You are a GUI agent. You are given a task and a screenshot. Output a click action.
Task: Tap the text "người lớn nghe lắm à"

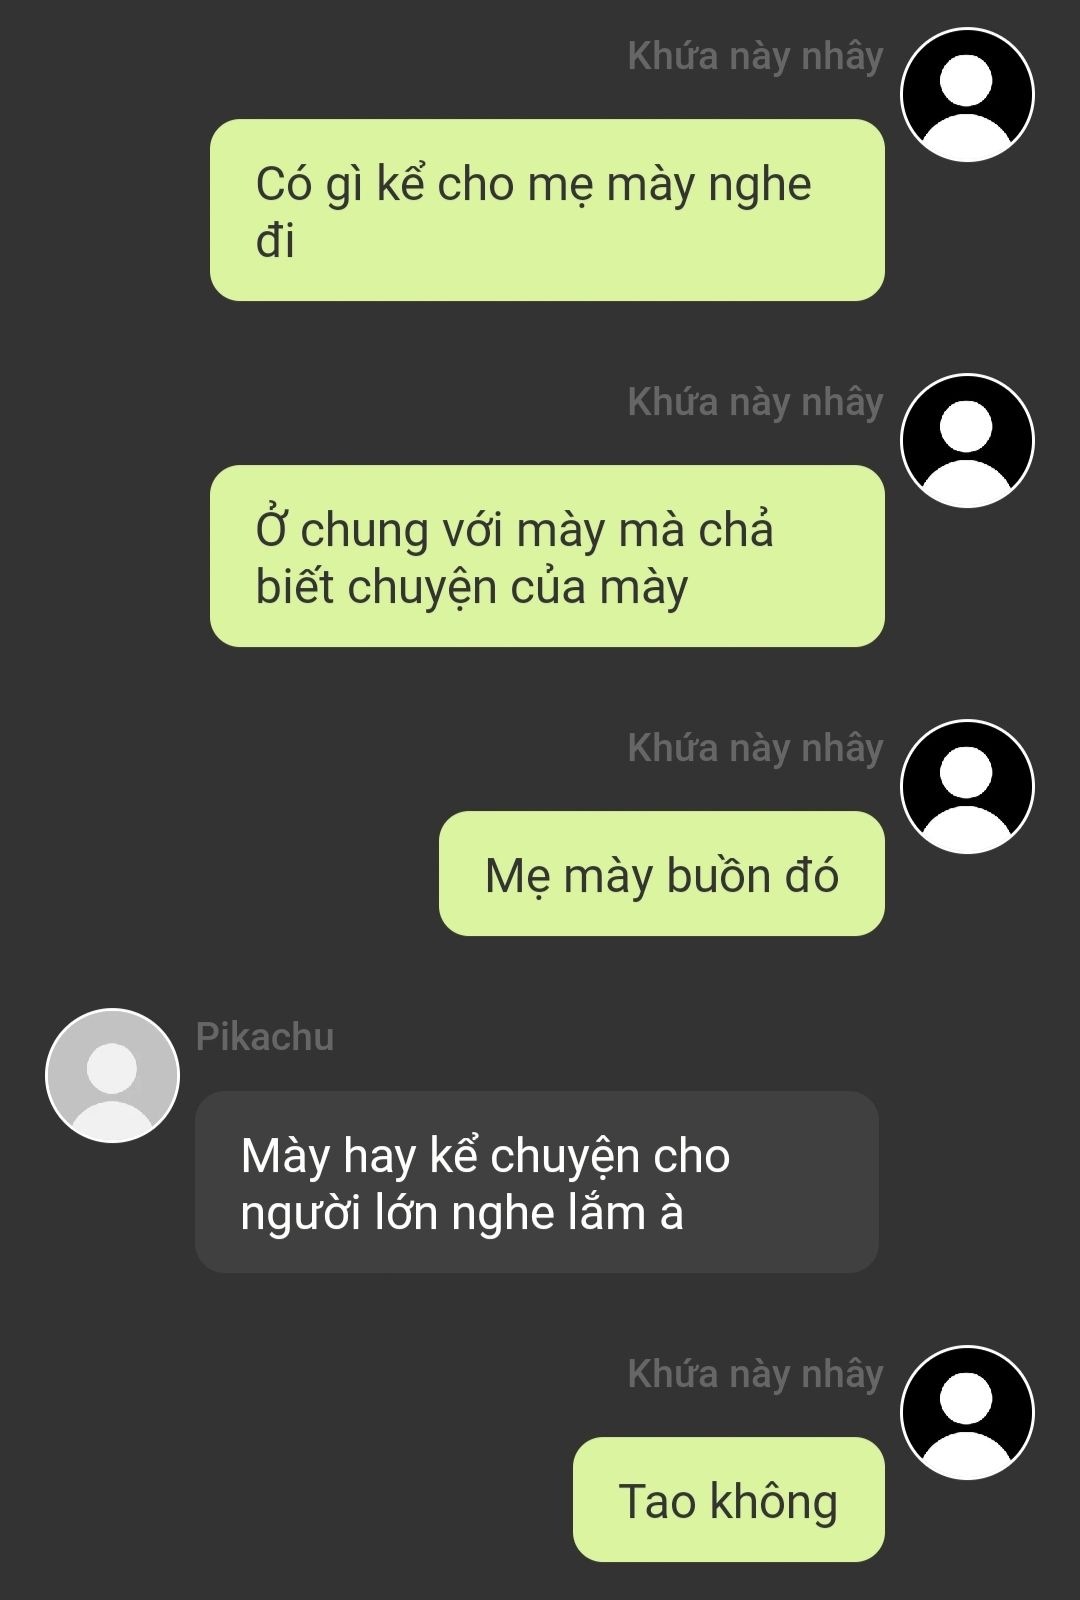(x=462, y=1213)
